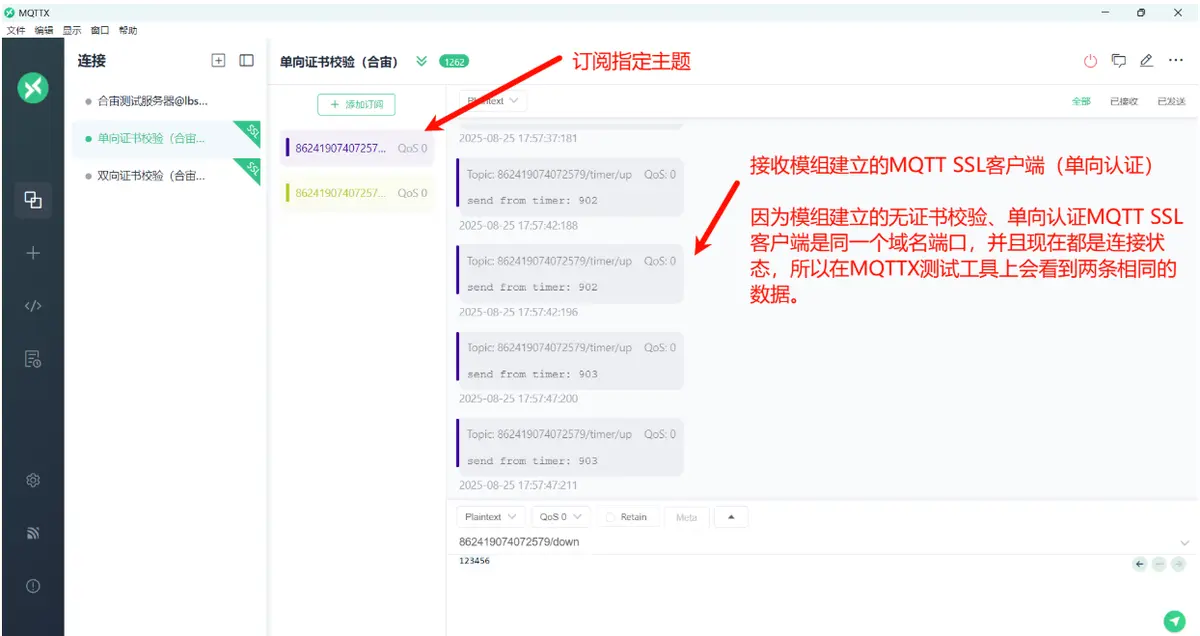Click the new connection plus-box icon beside 连接

pyautogui.click(x=219, y=60)
